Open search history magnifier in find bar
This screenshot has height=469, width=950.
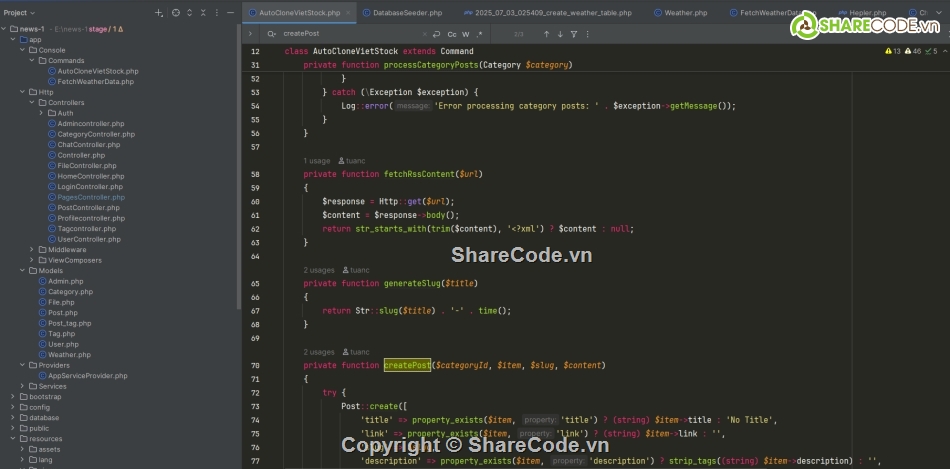[271, 35]
